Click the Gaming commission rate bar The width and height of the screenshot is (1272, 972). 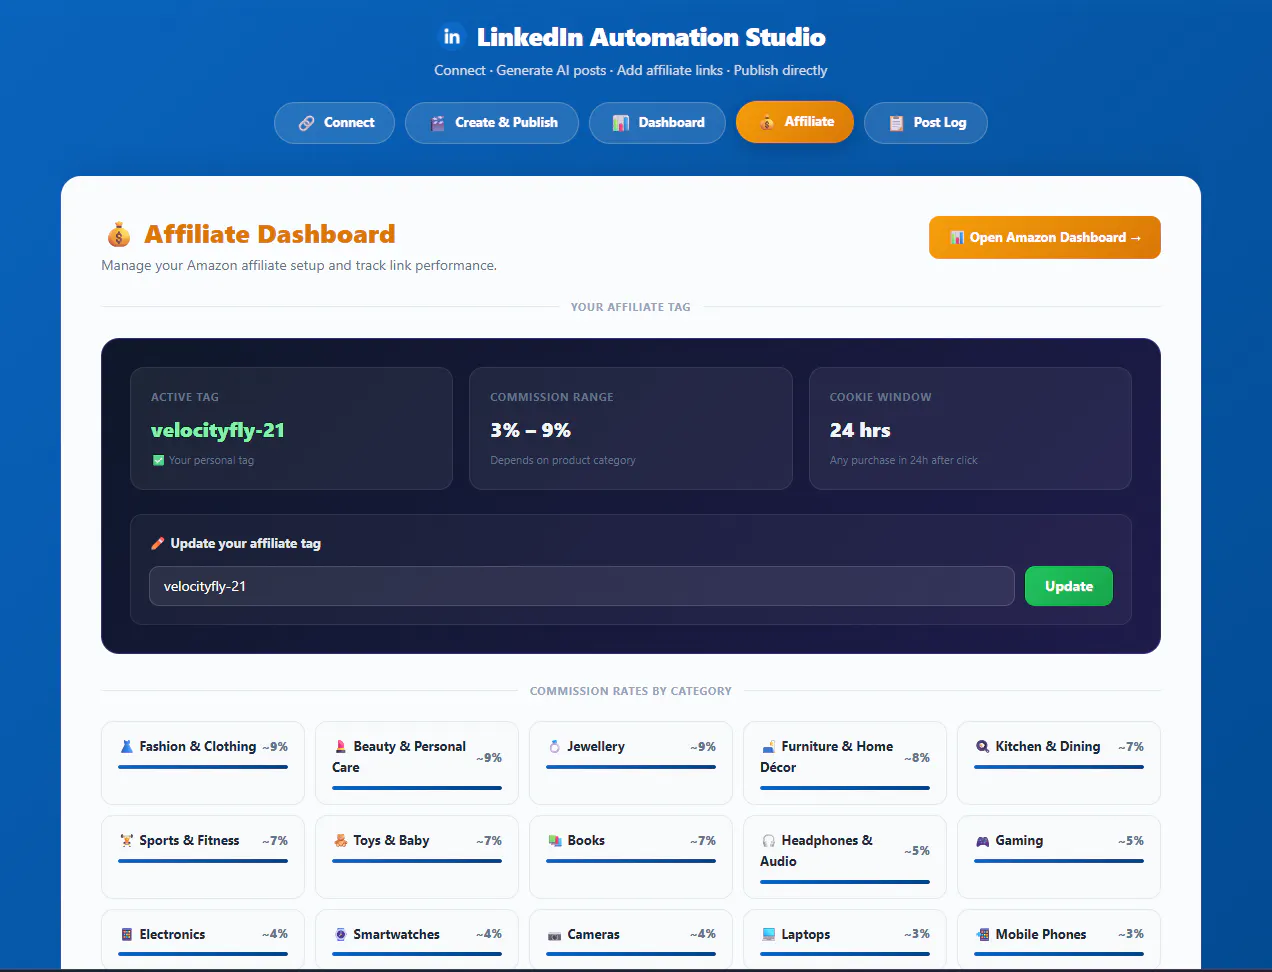(x=1059, y=861)
